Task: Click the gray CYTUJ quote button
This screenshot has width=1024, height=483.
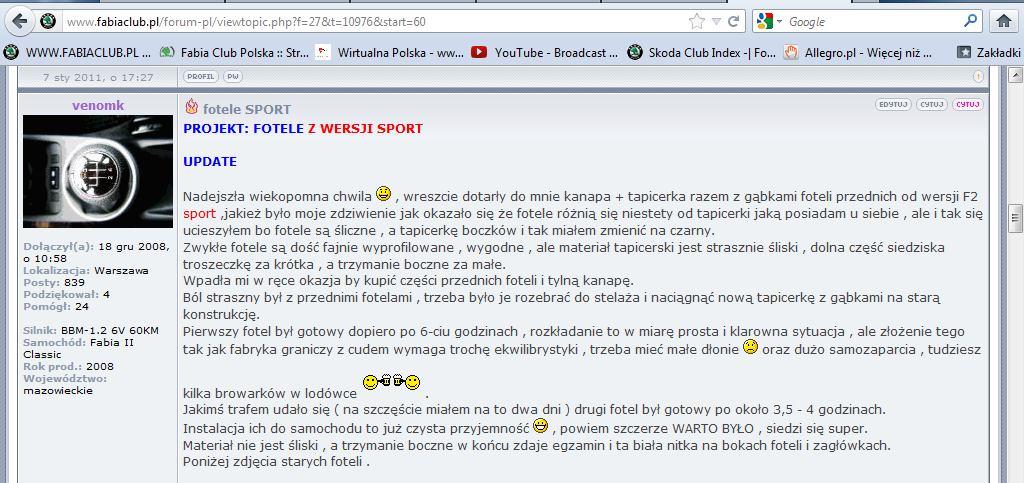Action: 931,104
